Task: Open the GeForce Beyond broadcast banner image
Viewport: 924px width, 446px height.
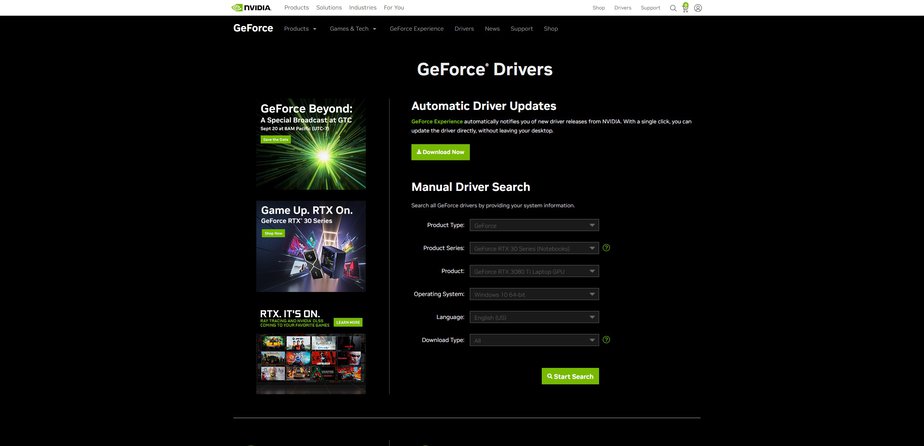Action: coord(311,144)
